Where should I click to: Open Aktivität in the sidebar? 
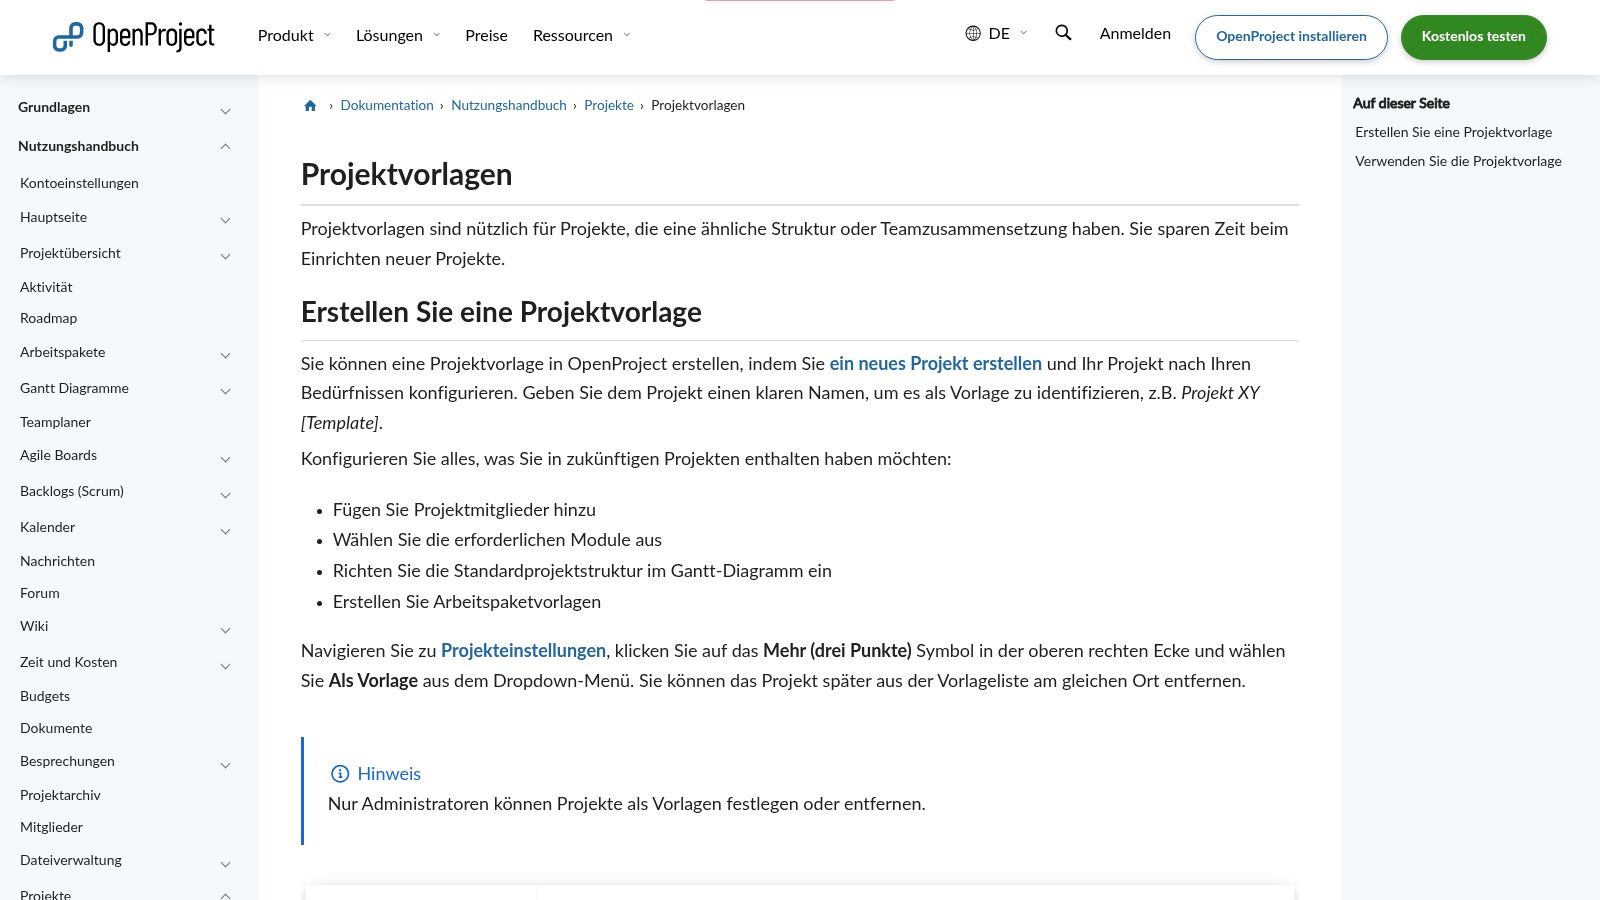click(46, 287)
